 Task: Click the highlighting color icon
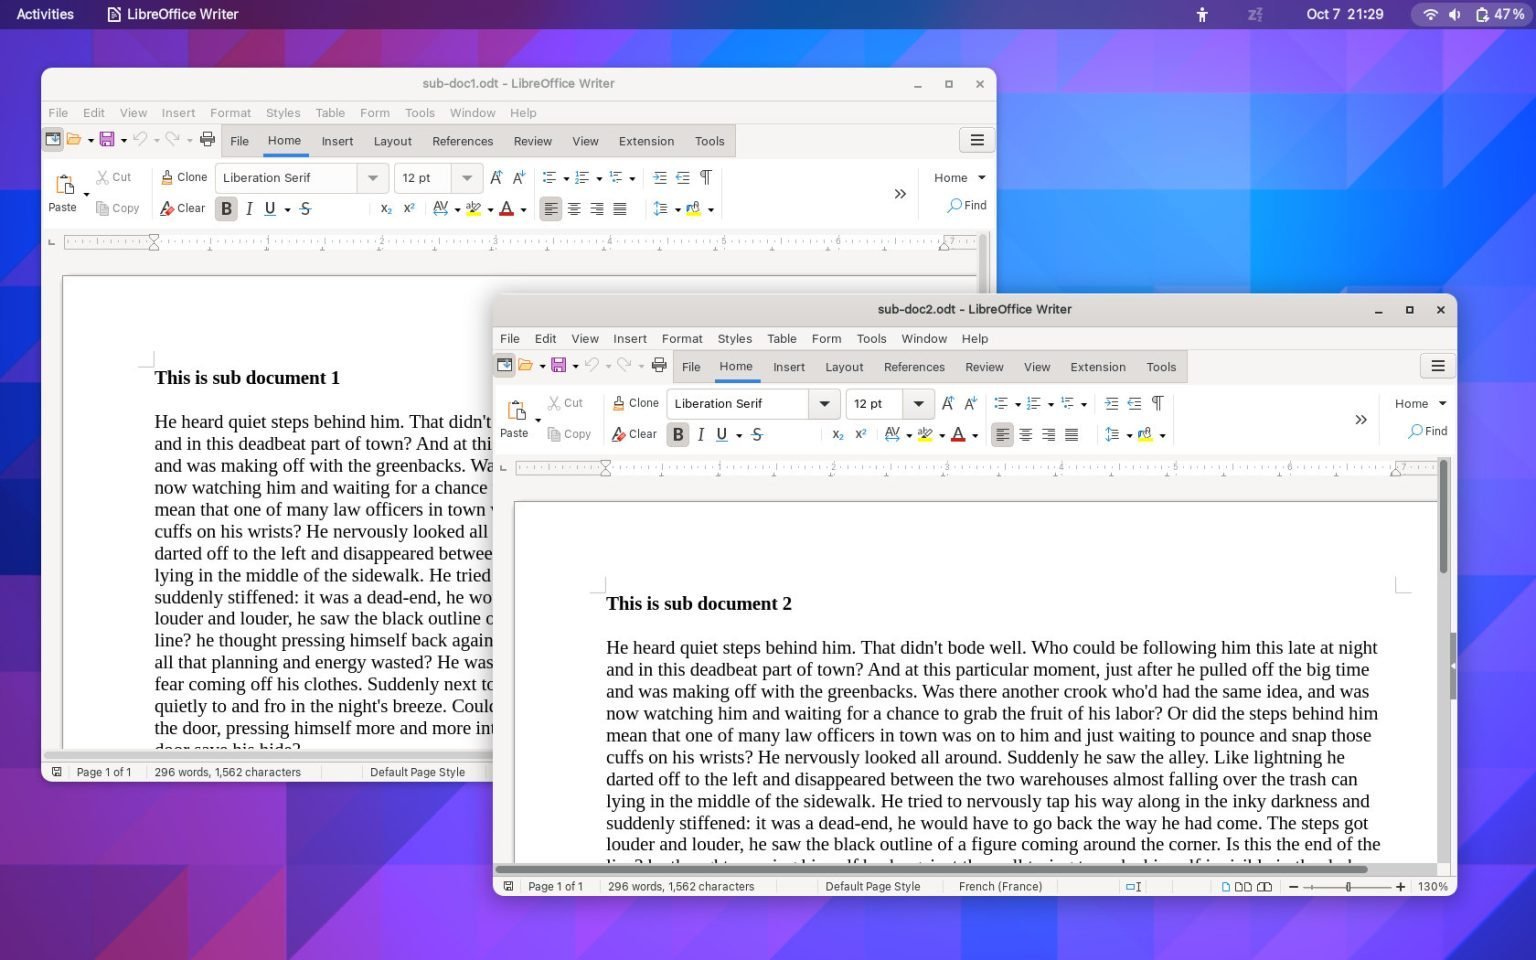click(x=925, y=434)
